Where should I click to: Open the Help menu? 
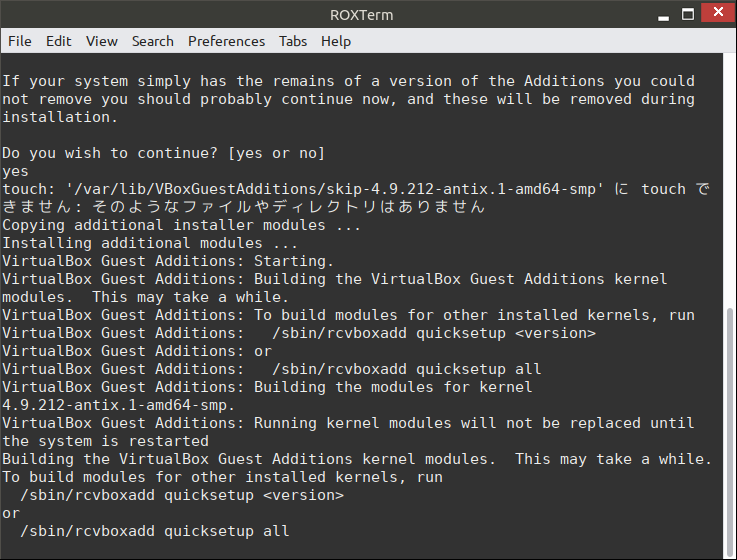336,41
